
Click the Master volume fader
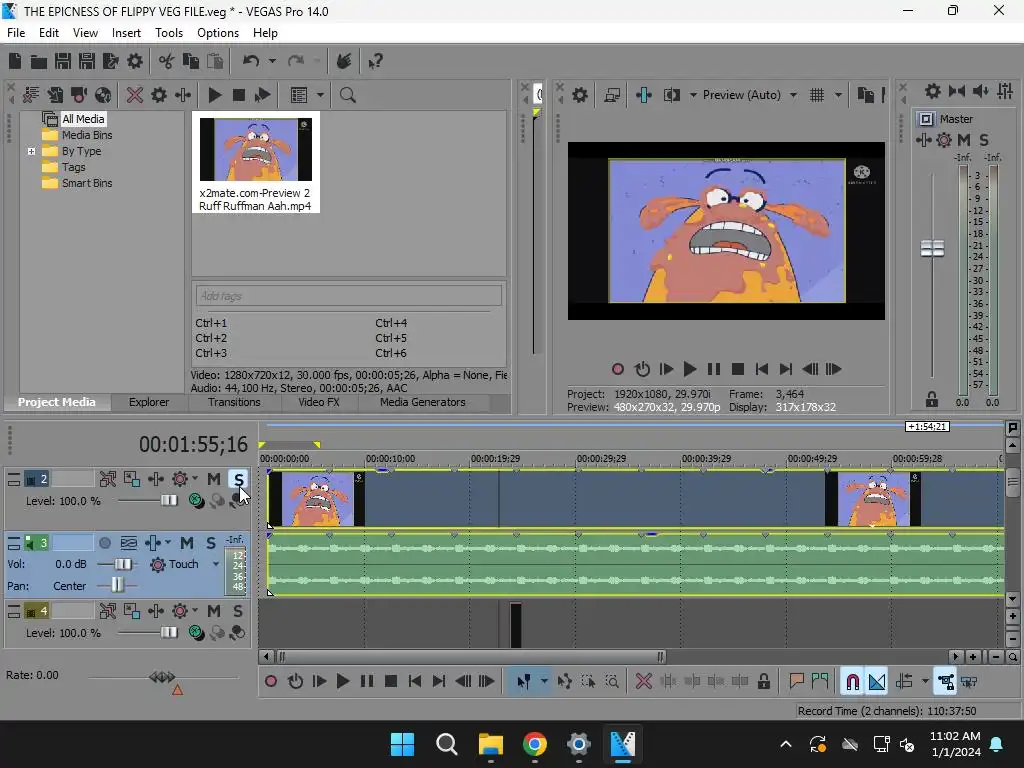tap(932, 249)
